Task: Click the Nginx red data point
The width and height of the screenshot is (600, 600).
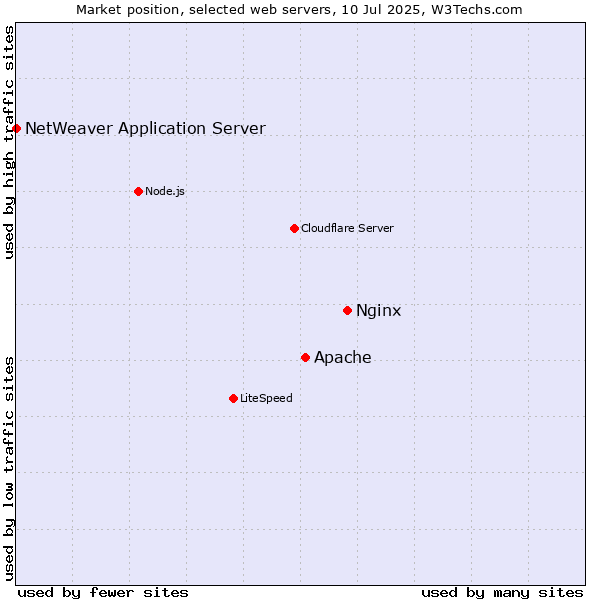Action: pyautogui.click(x=347, y=310)
